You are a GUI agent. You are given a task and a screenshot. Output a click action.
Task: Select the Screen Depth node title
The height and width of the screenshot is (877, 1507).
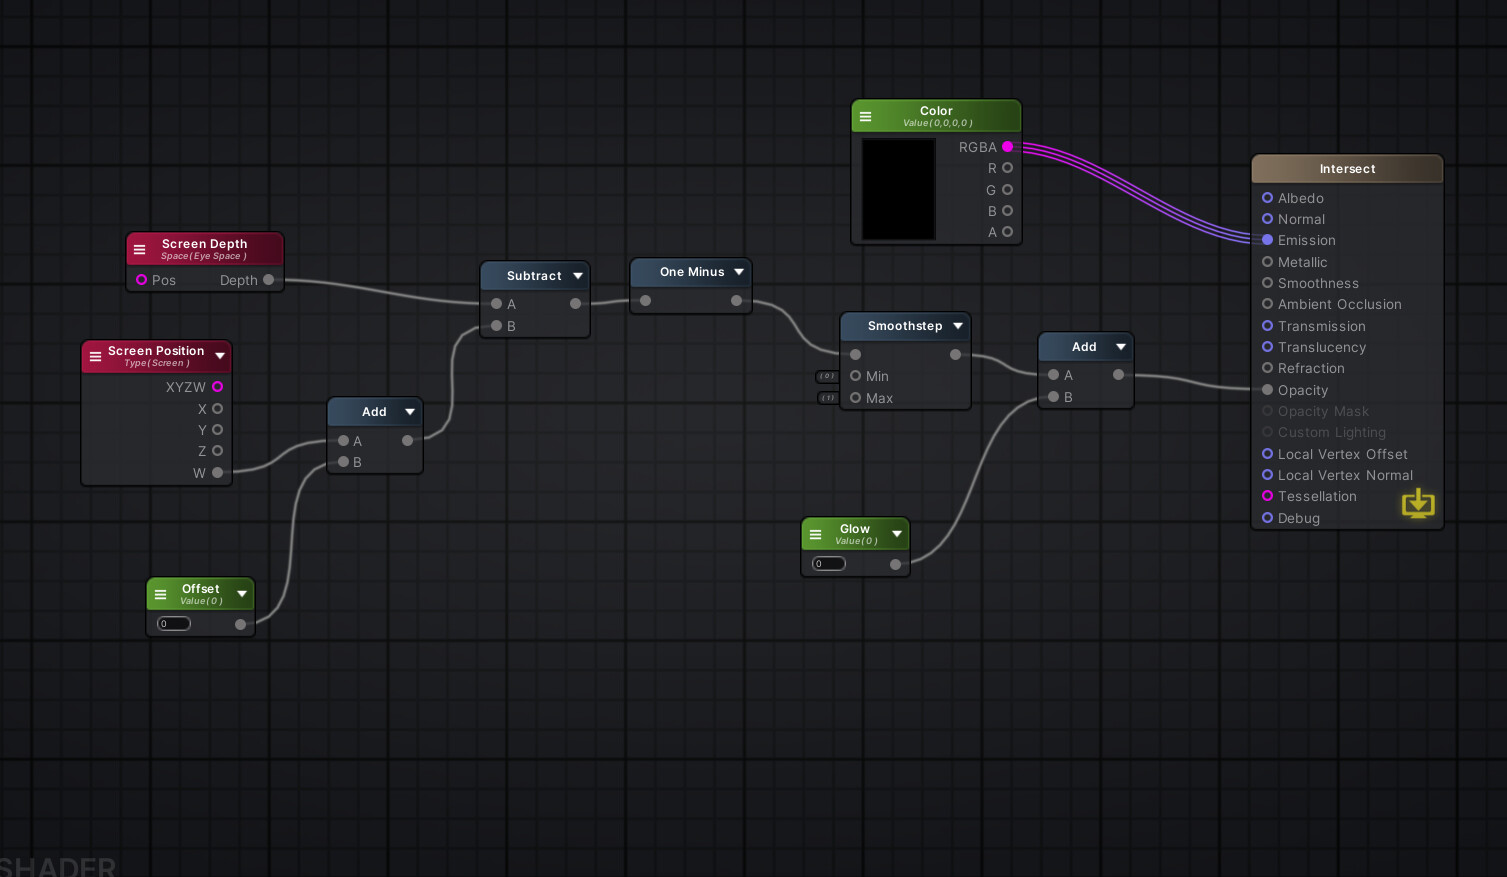pyautogui.click(x=204, y=244)
